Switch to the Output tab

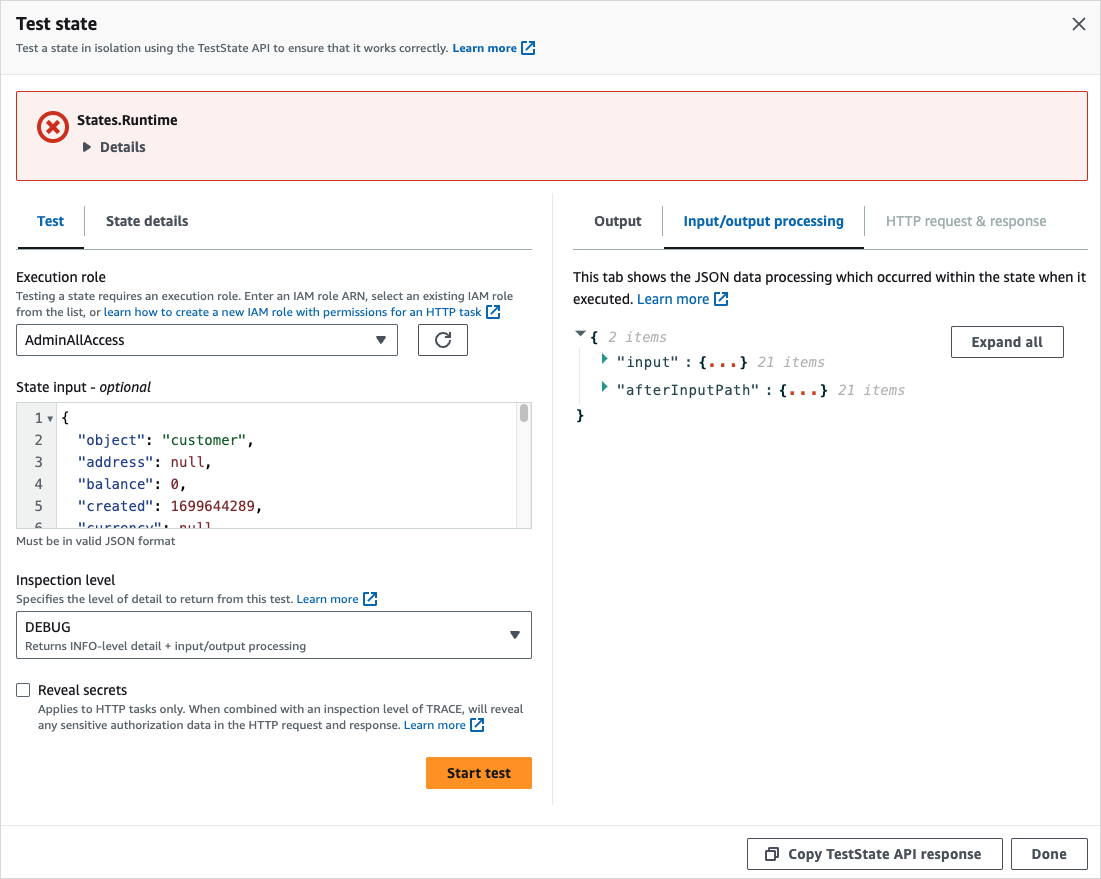617,221
